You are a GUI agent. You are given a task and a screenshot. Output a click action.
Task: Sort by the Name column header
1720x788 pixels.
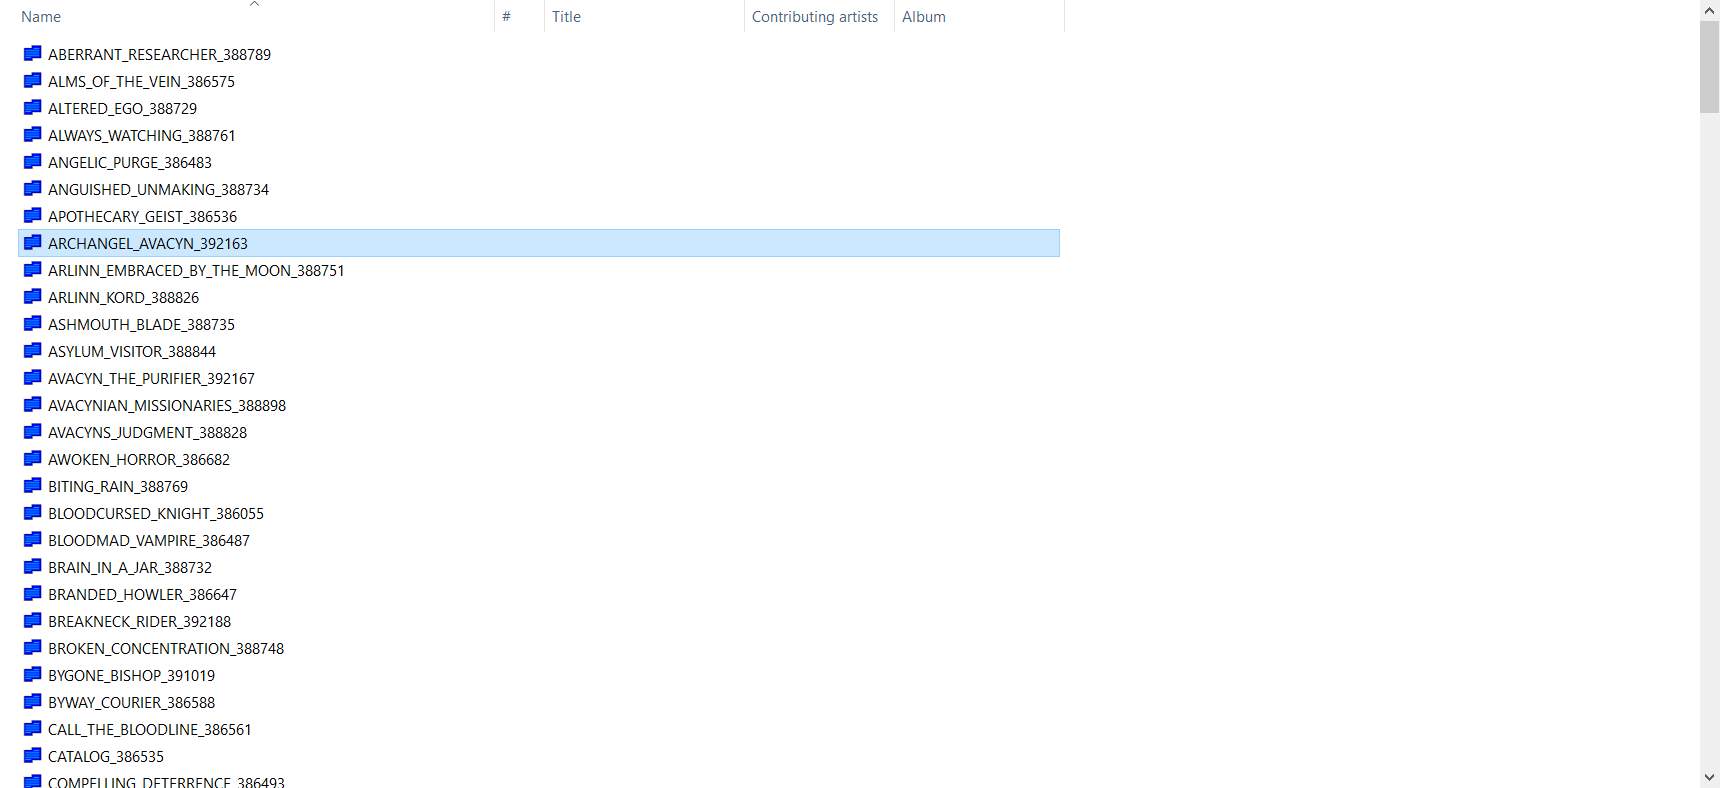[41, 17]
